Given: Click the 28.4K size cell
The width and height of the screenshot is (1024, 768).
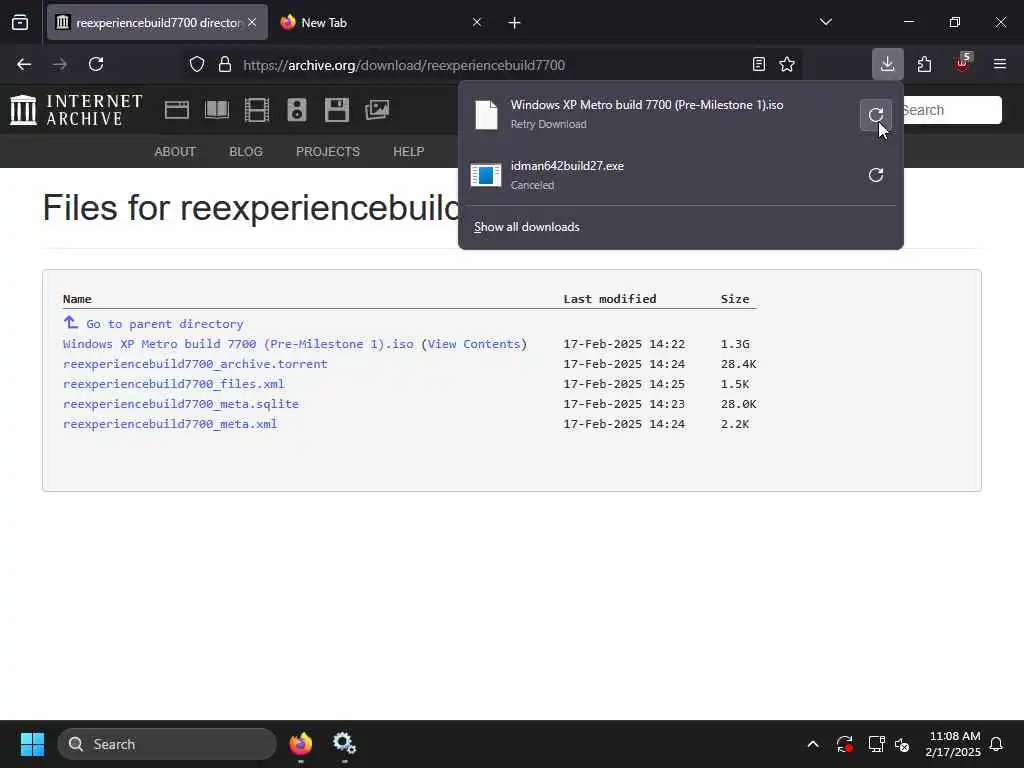Looking at the screenshot, I should pos(738,364).
